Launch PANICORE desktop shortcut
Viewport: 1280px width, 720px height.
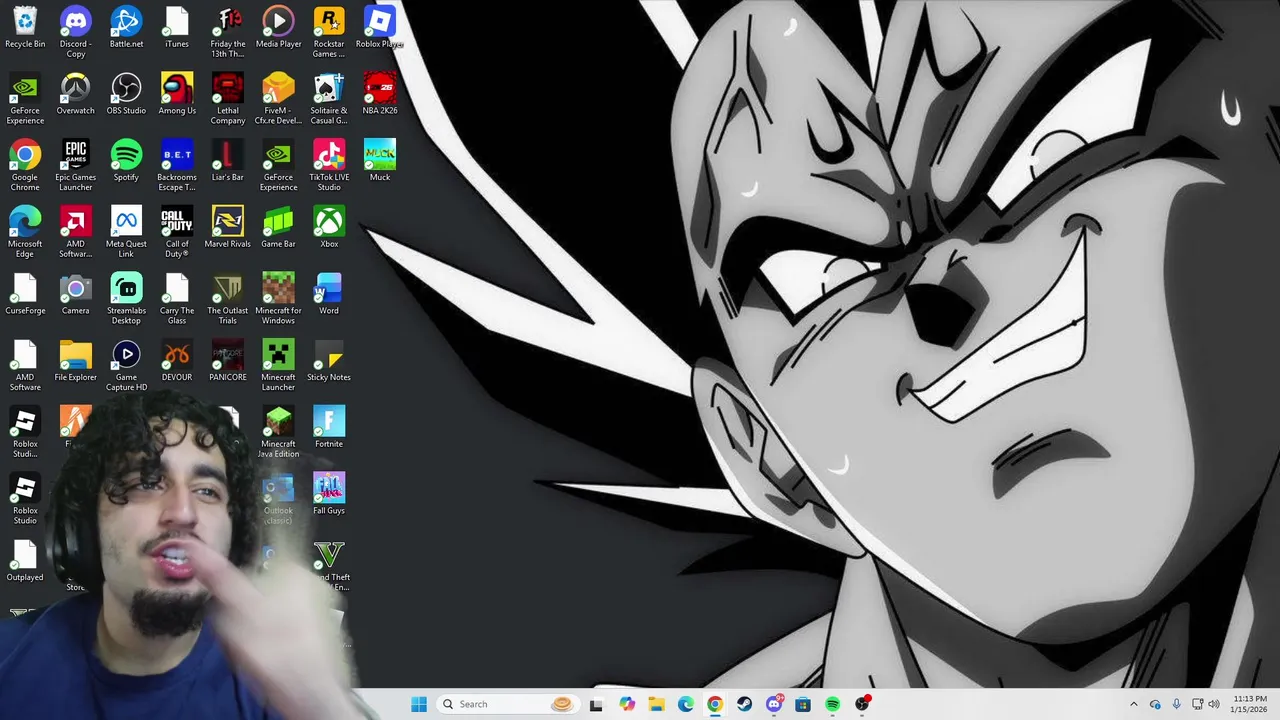pyautogui.click(x=228, y=362)
